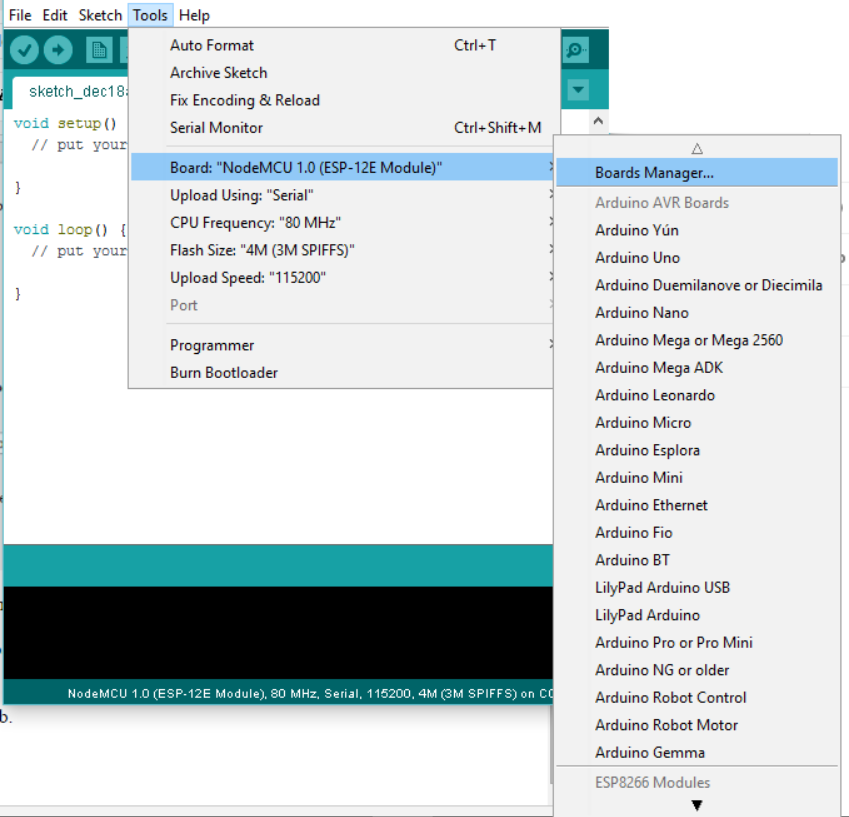This screenshot has height=817, width=849.
Task: Click editor scrollbar up arrow
Action: click(598, 121)
